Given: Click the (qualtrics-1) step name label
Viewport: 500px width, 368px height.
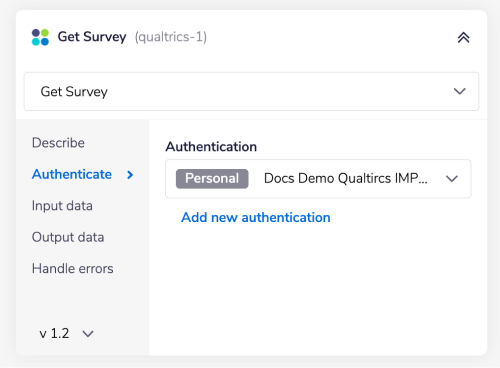Looking at the screenshot, I should pyautogui.click(x=171, y=37).
